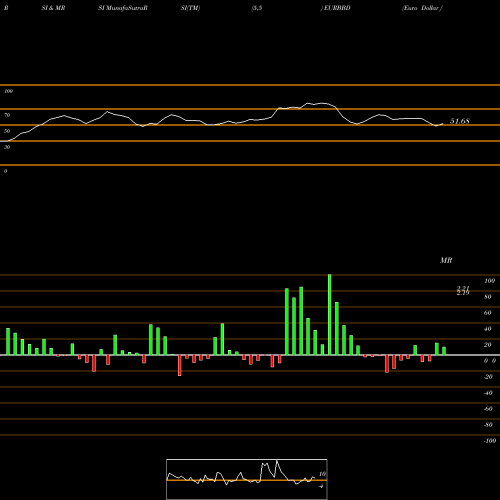Click the -80 label on the MR axis
Viewport: 500px width, 500px height.
coord(488,425)
